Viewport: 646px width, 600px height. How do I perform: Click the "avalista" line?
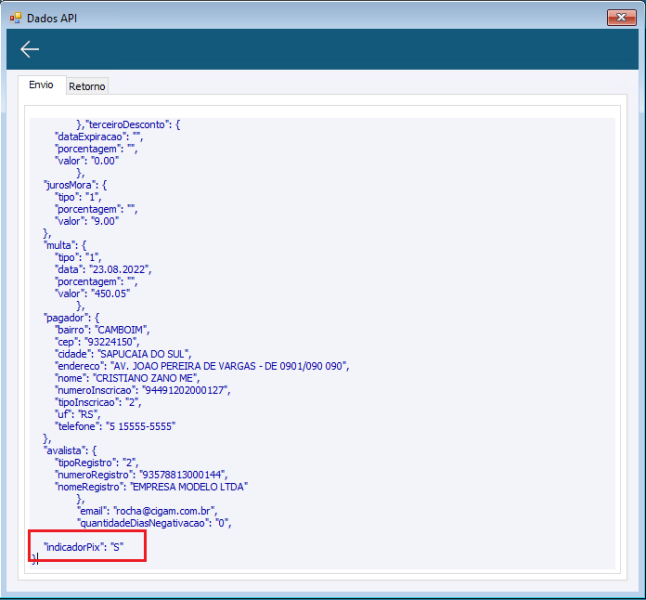point(70,450)
